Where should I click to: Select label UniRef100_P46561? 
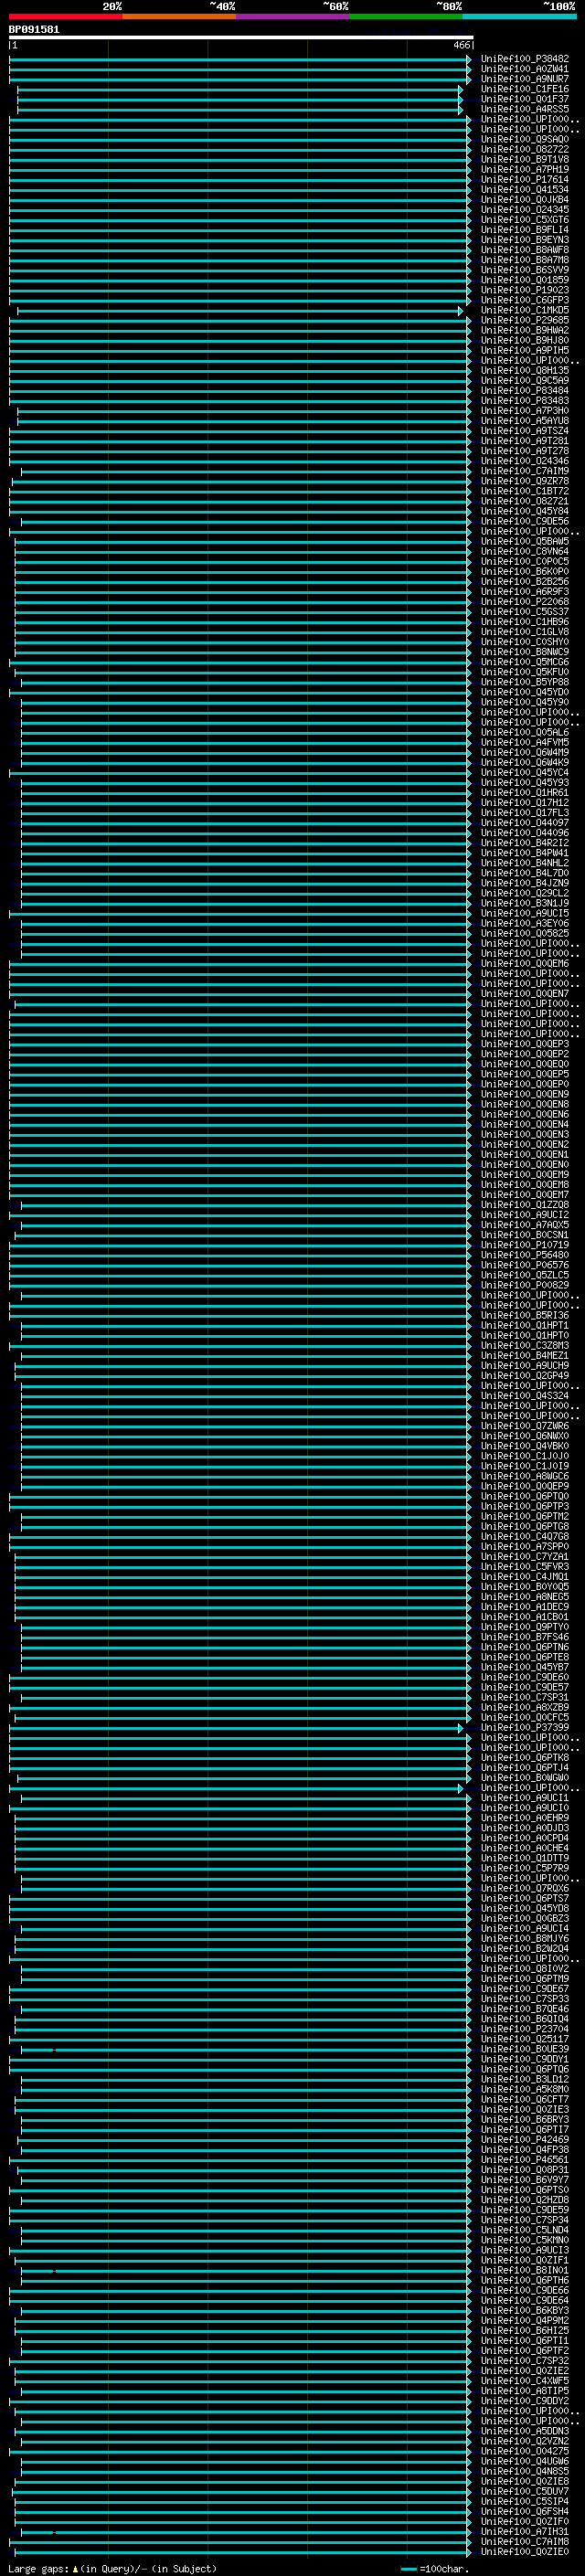[x=525, y=2160]
